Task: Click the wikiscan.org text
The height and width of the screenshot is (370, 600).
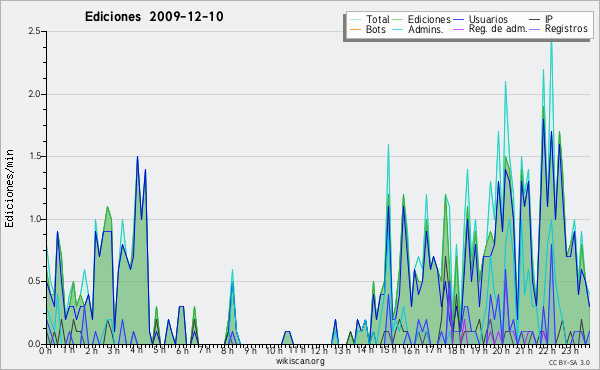Action: [300, 361]
